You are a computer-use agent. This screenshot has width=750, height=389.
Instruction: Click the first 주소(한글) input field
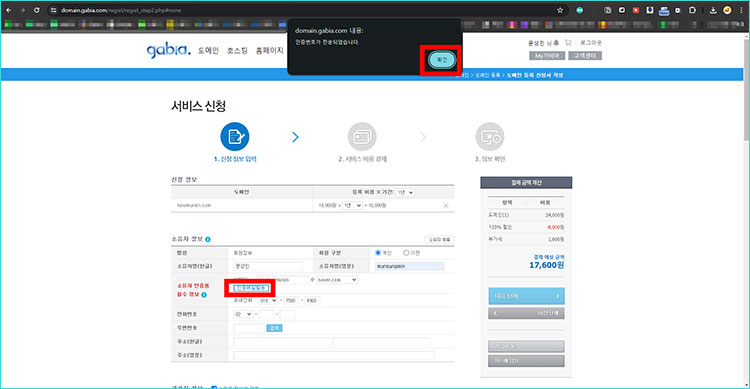(282, 342)
